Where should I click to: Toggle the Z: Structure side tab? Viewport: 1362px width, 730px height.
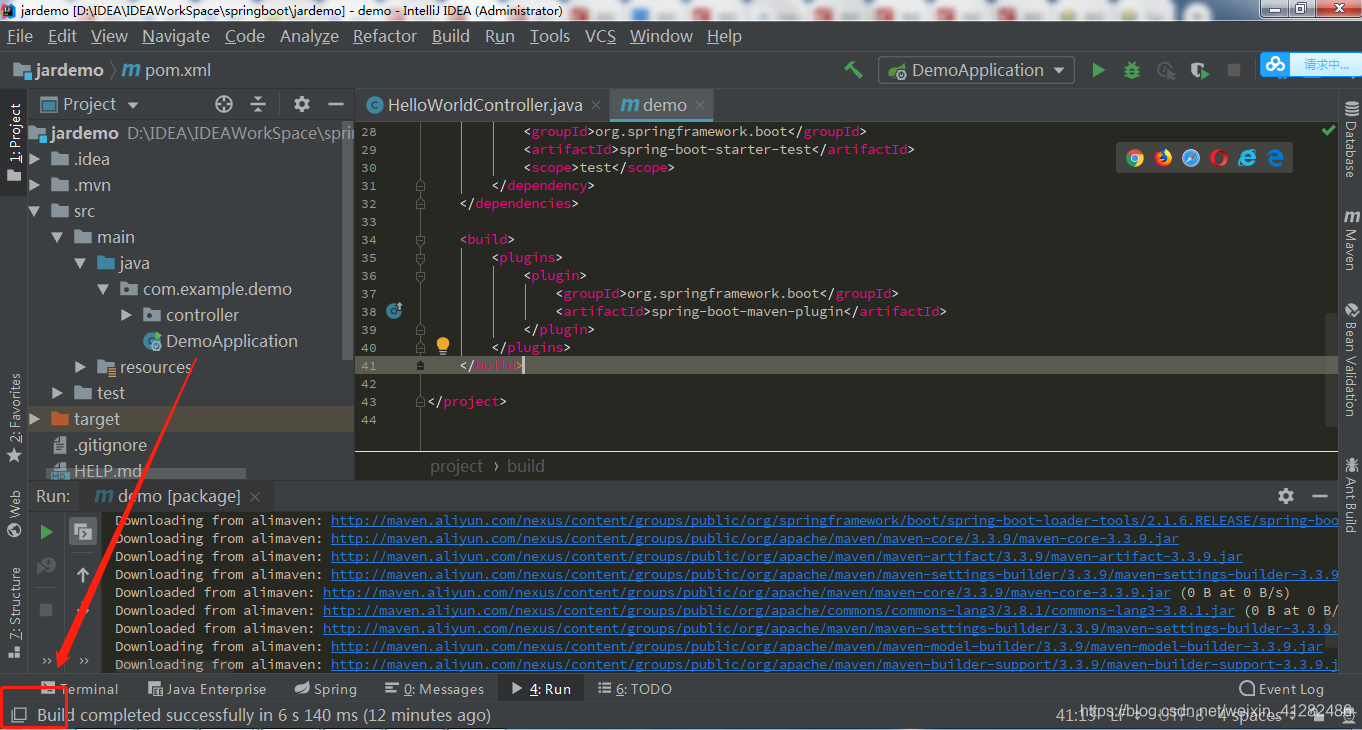[x=14, y=611]
